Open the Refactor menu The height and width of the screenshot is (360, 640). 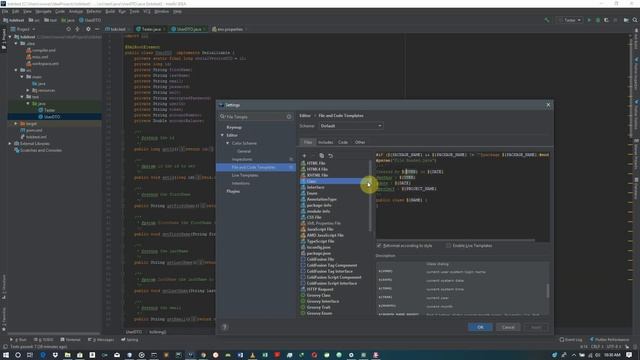click(93, 11)
